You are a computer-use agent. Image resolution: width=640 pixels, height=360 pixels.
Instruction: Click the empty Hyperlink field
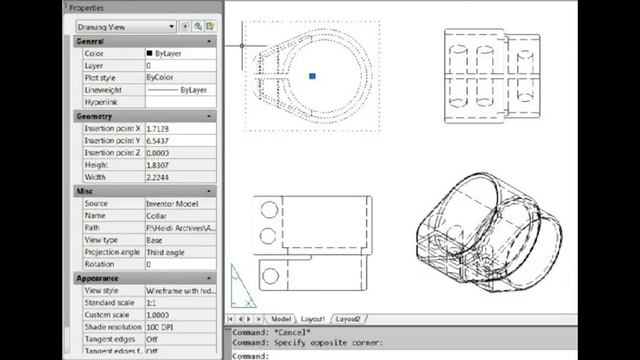pos(181,102)
